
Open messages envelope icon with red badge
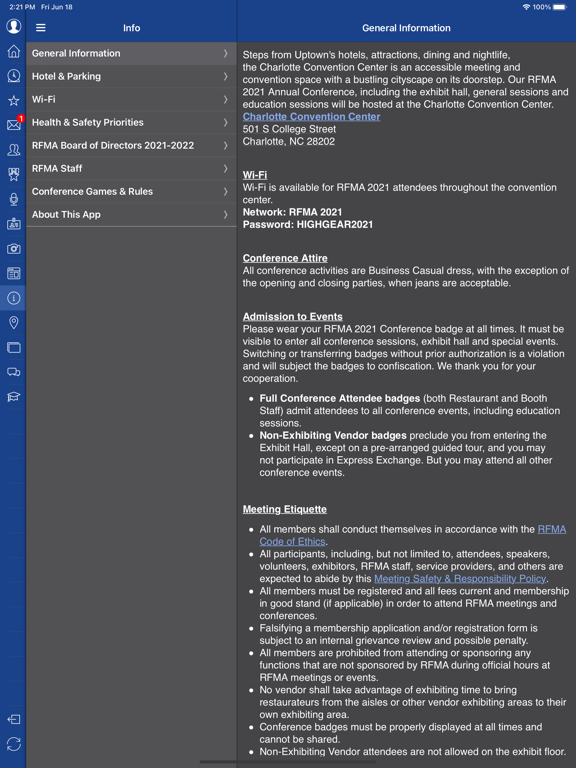[x=14, y=124]
